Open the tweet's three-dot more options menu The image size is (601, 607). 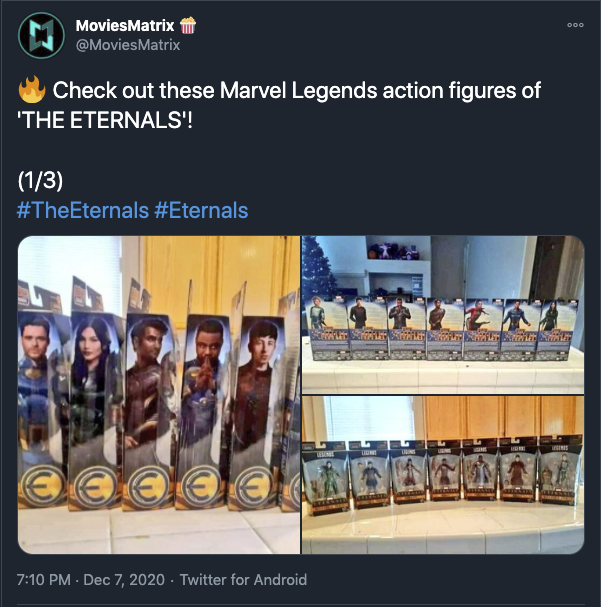pyautogui.click(x=575, y=25)
